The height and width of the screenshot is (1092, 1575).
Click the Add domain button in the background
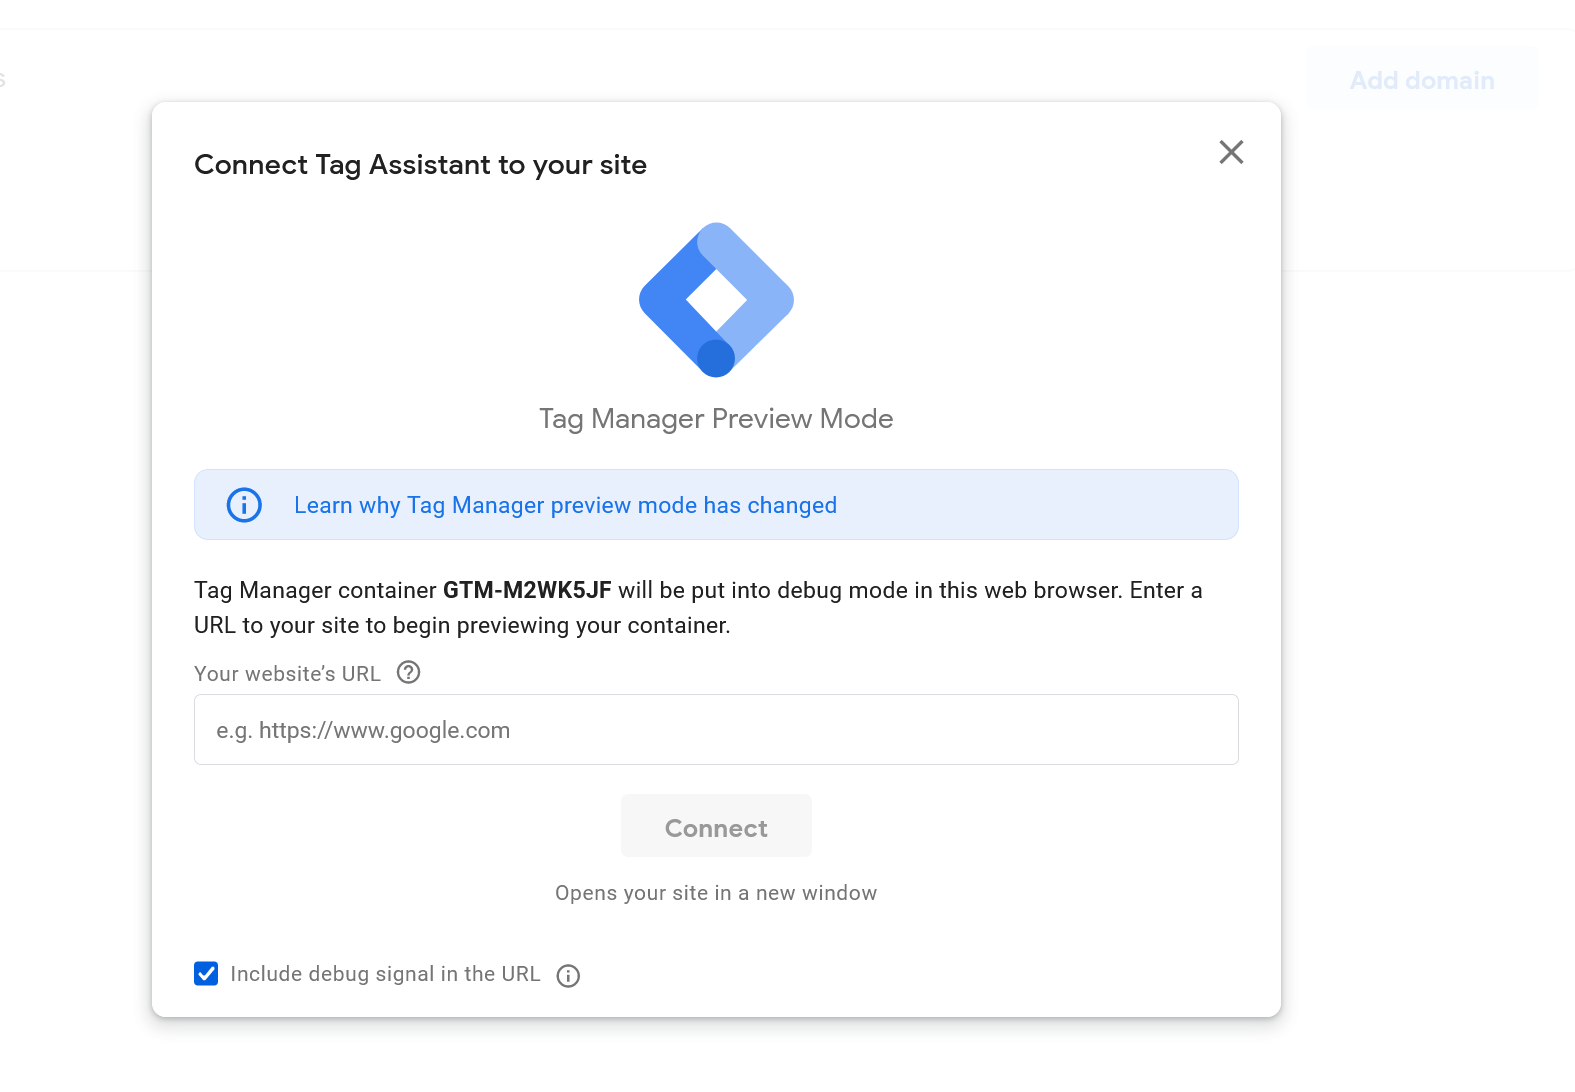pyautogui.click(x=1422, y=80)
